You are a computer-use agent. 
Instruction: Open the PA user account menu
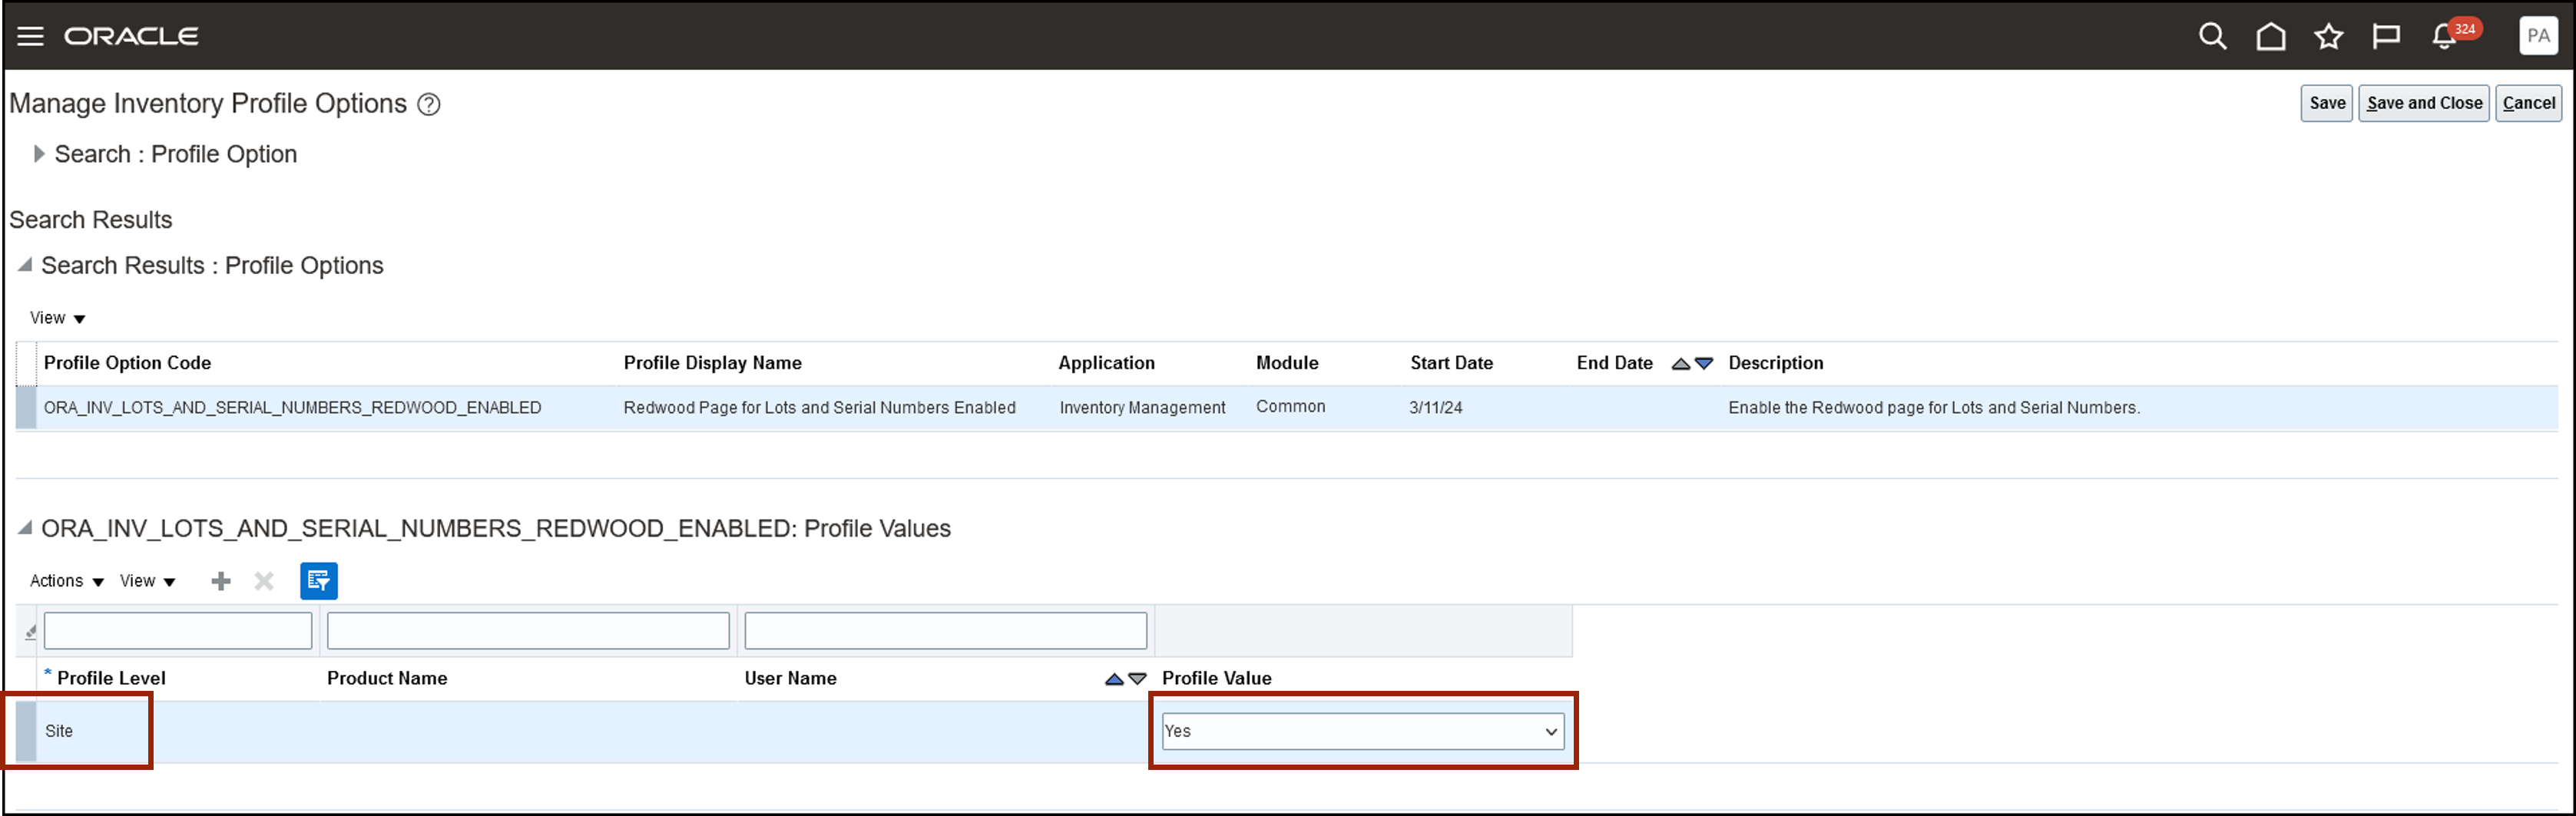2537,36
